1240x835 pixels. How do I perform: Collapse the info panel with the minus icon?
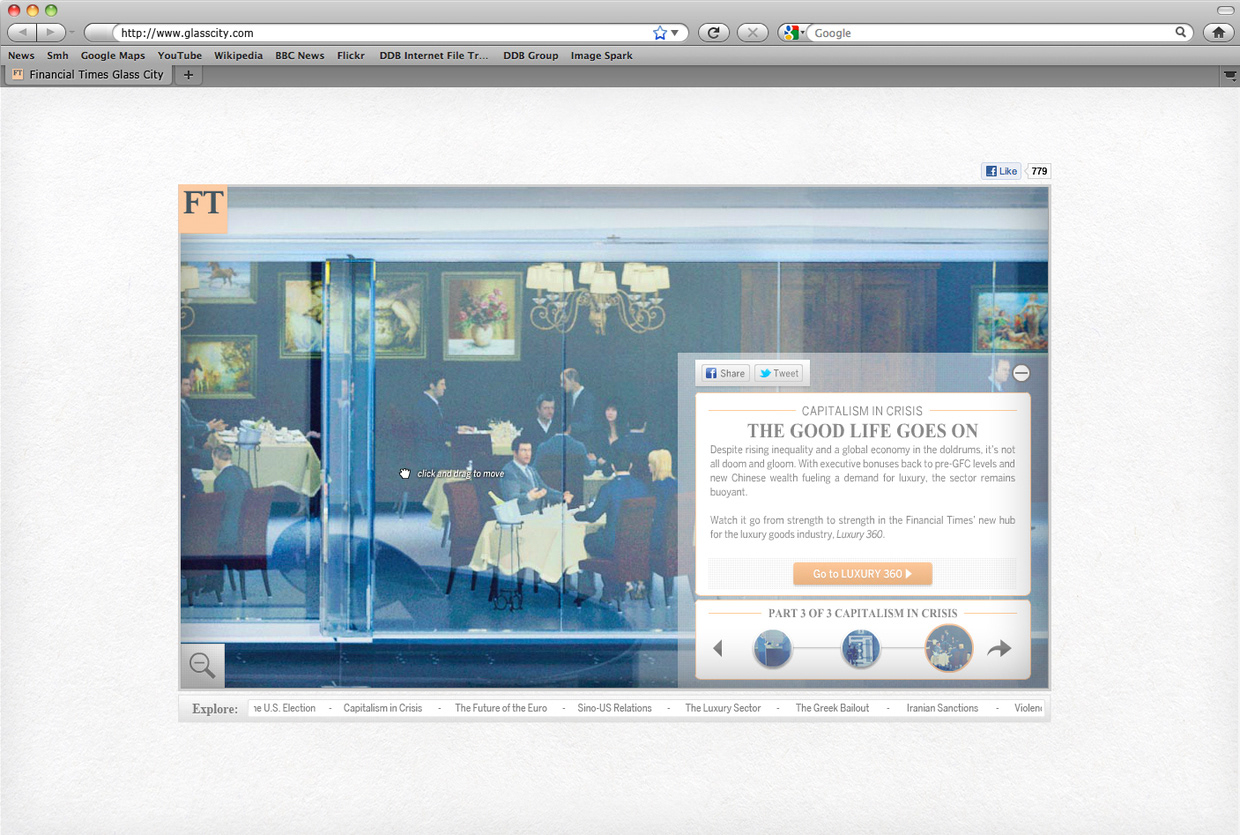pyautogui.click(x=1021, y=373)
